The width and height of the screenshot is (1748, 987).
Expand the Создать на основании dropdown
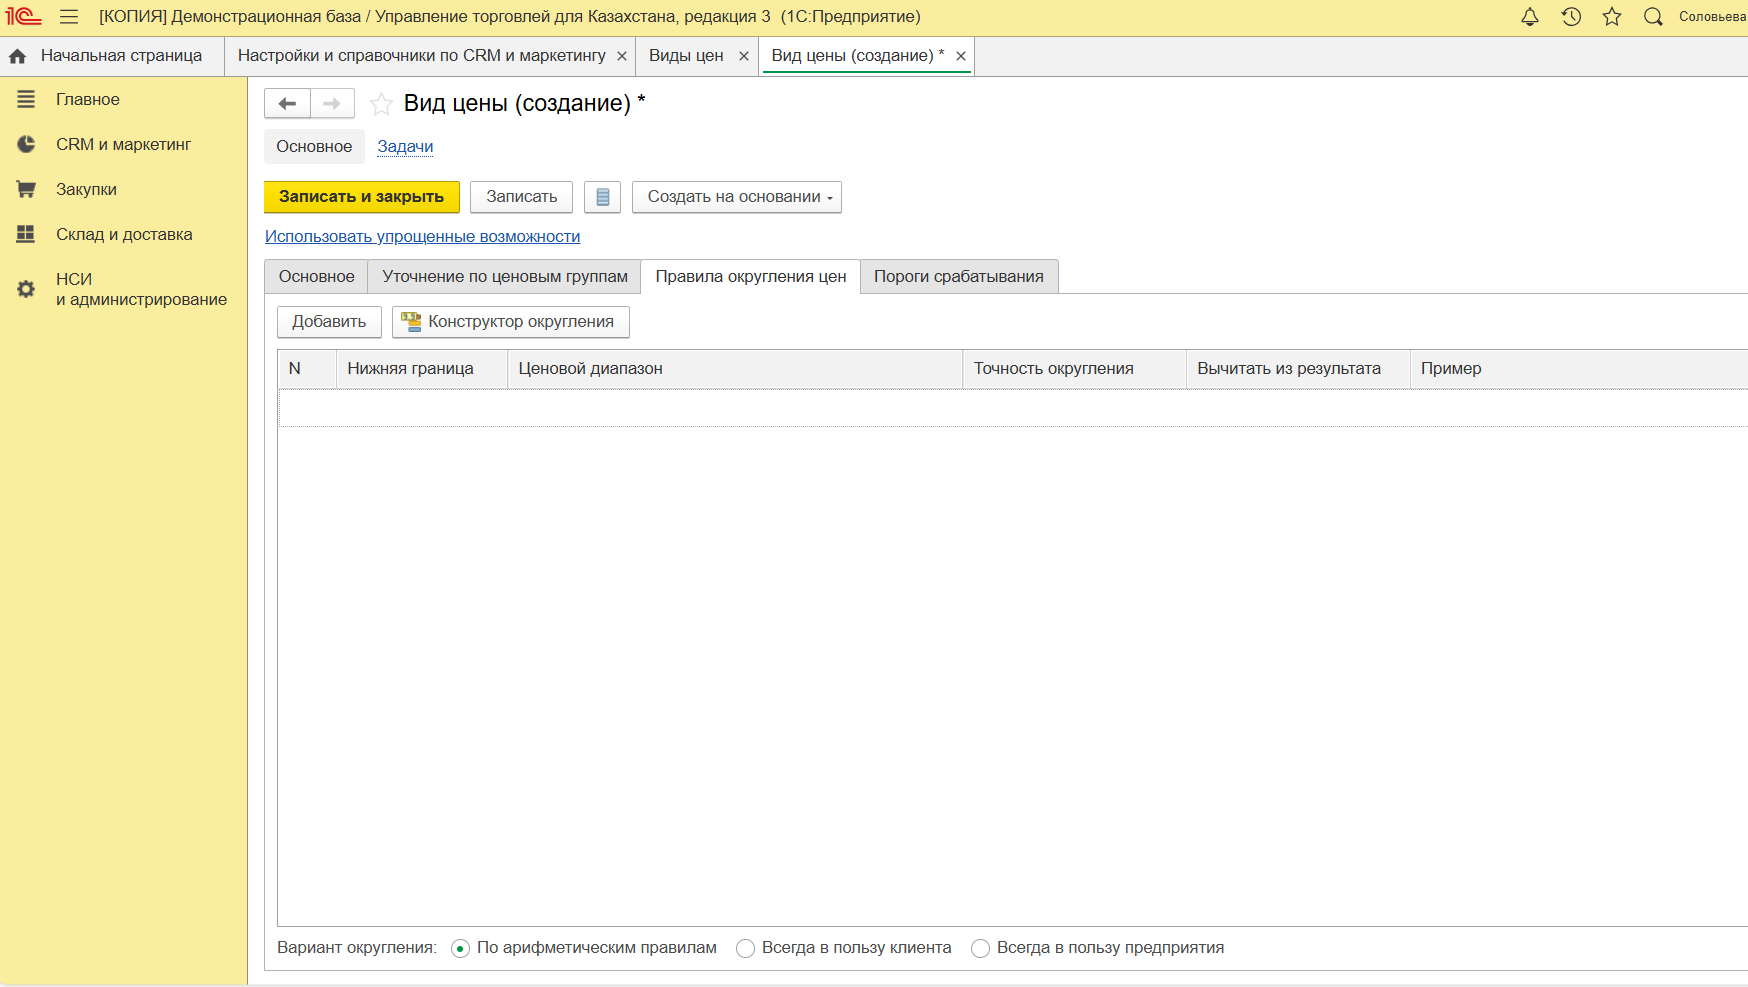736,197
